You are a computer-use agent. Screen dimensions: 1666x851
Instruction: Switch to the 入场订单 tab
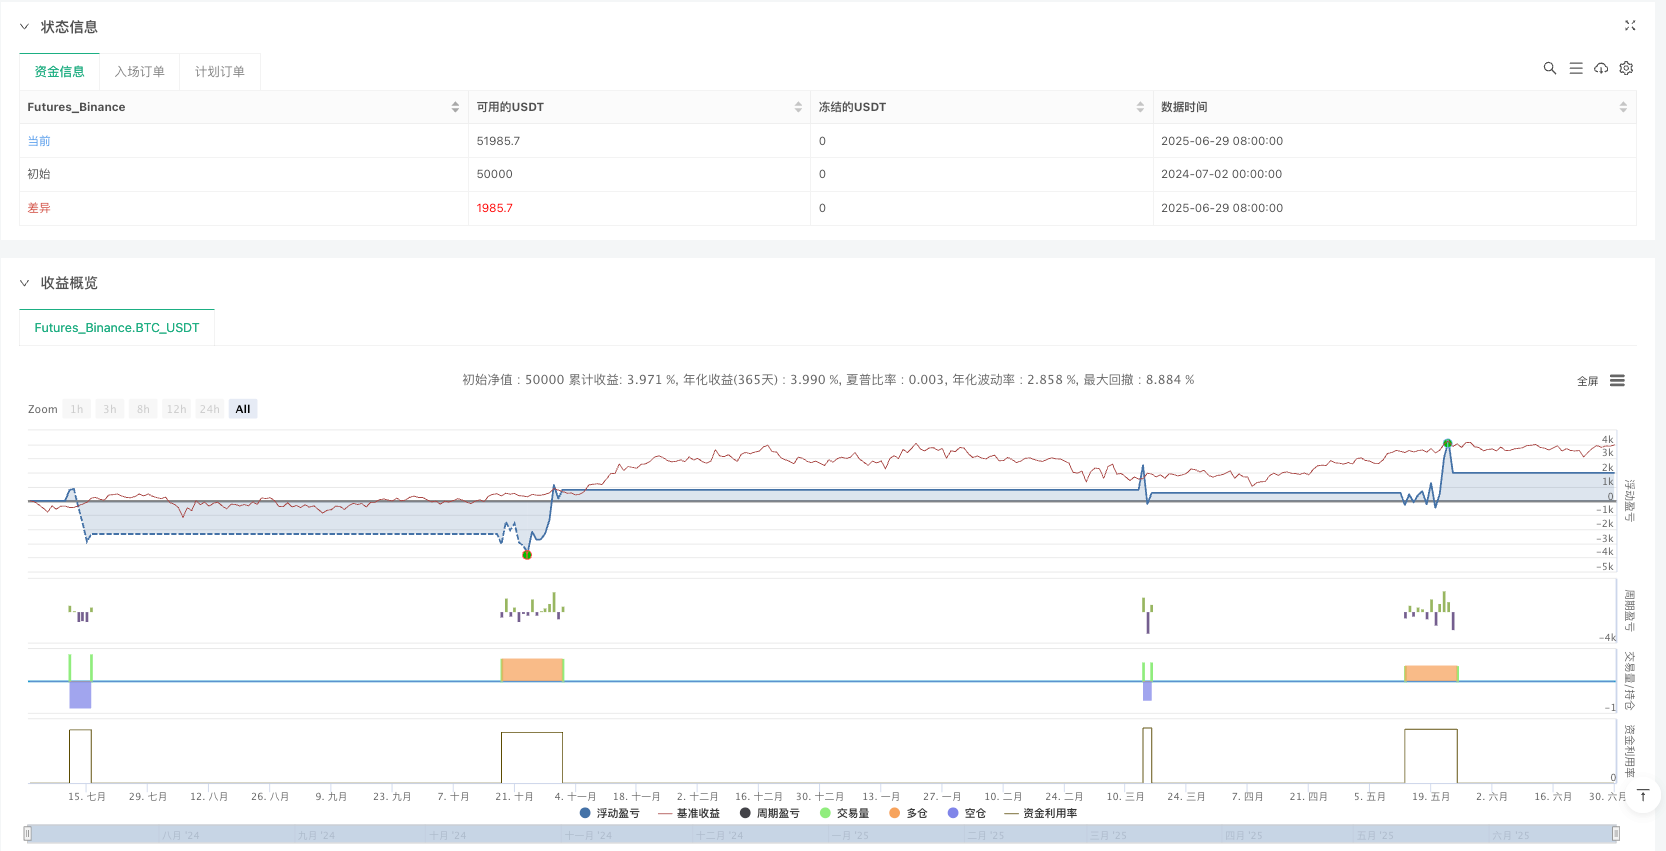click(139, 72)
